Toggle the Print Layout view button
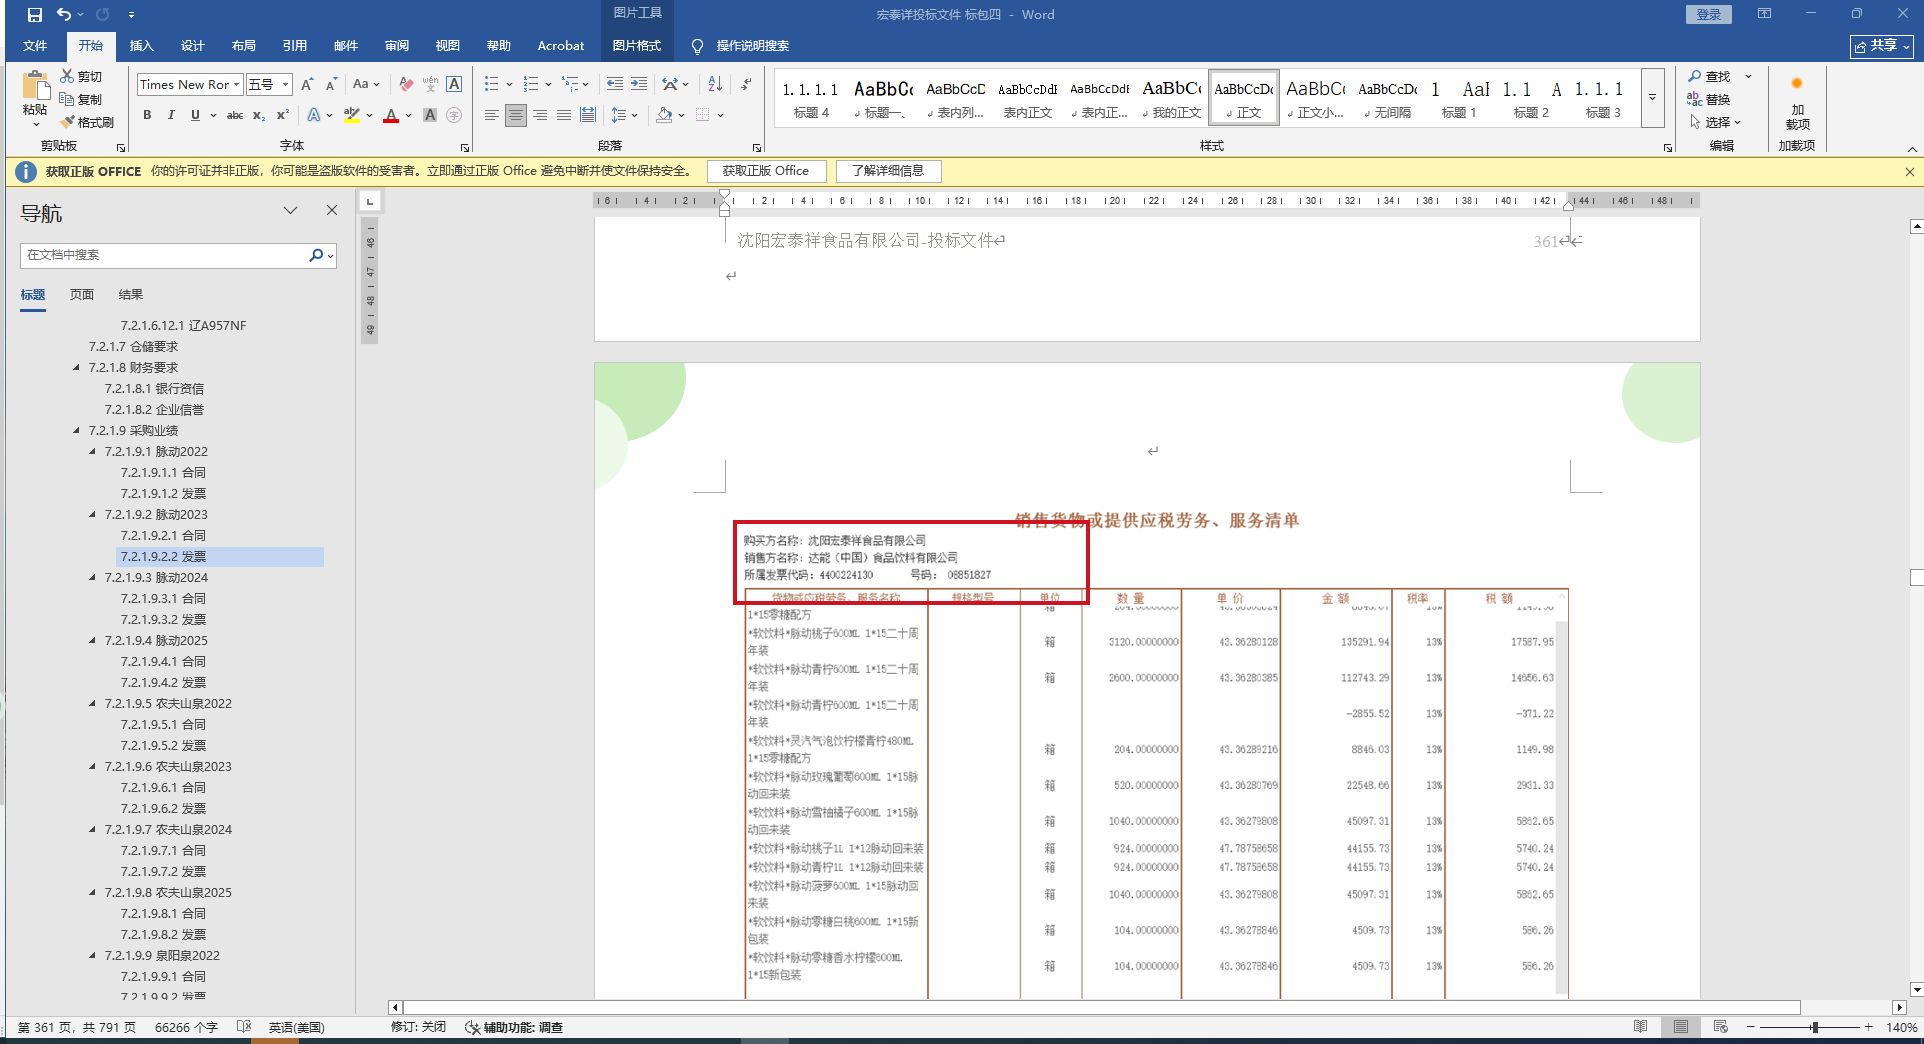Image resolution: width=1924 pixels, height=1044 pixels. click(x=1681, y=1027)
